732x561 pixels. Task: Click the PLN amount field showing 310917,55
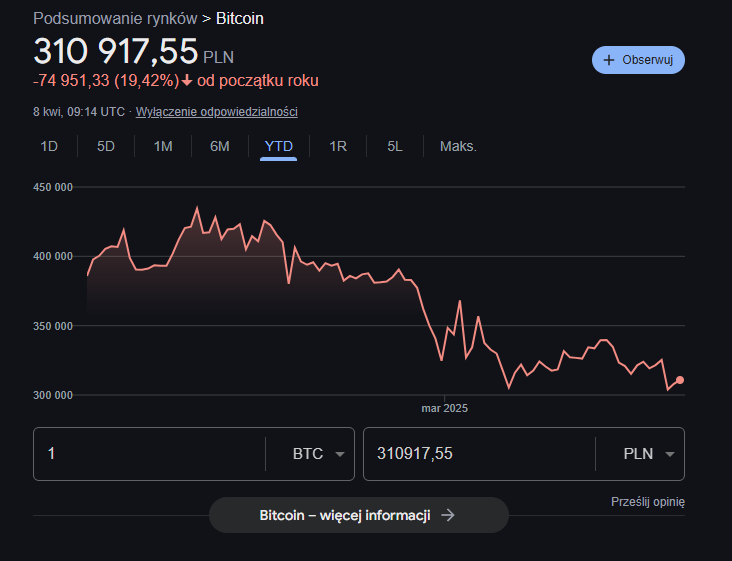pyautogui.click(x=479, y=454)
